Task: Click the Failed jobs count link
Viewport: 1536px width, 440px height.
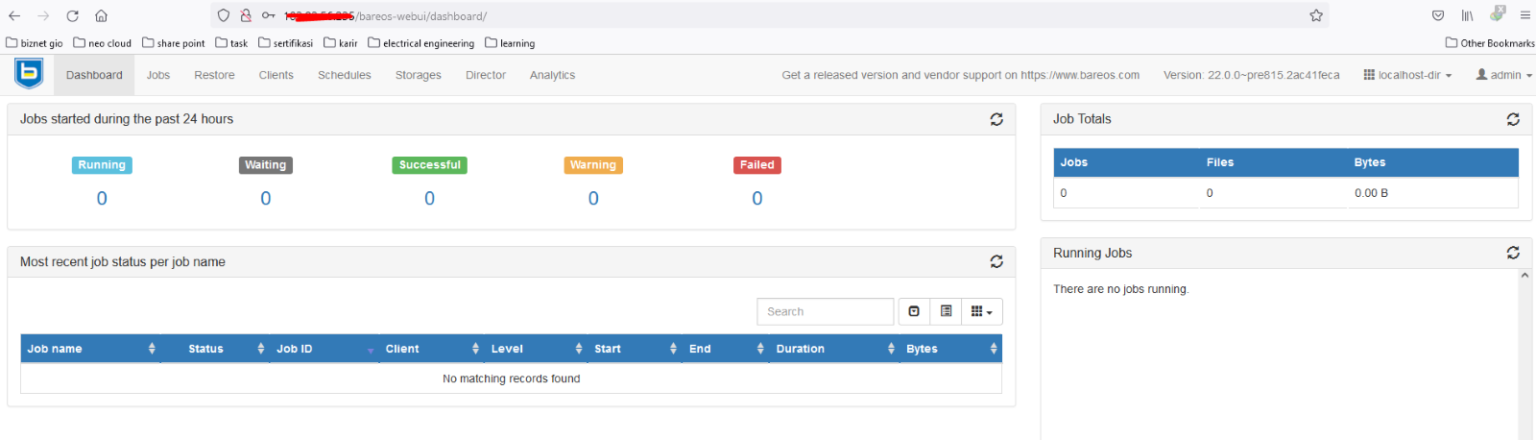Action: (757, 199)
